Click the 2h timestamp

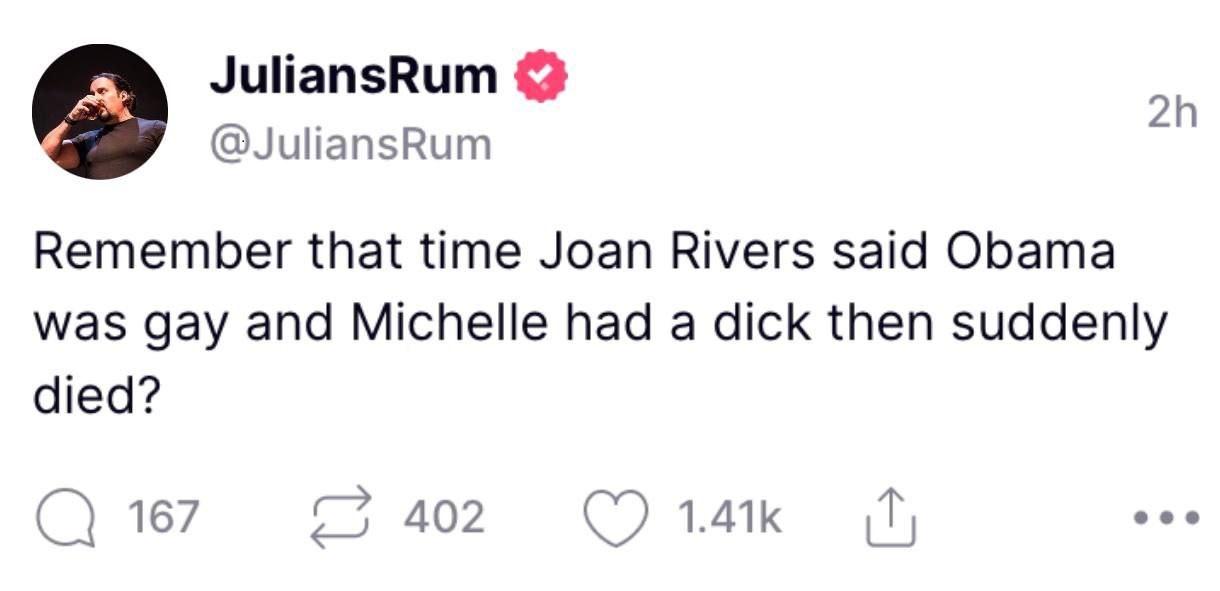coord(1171,115)
